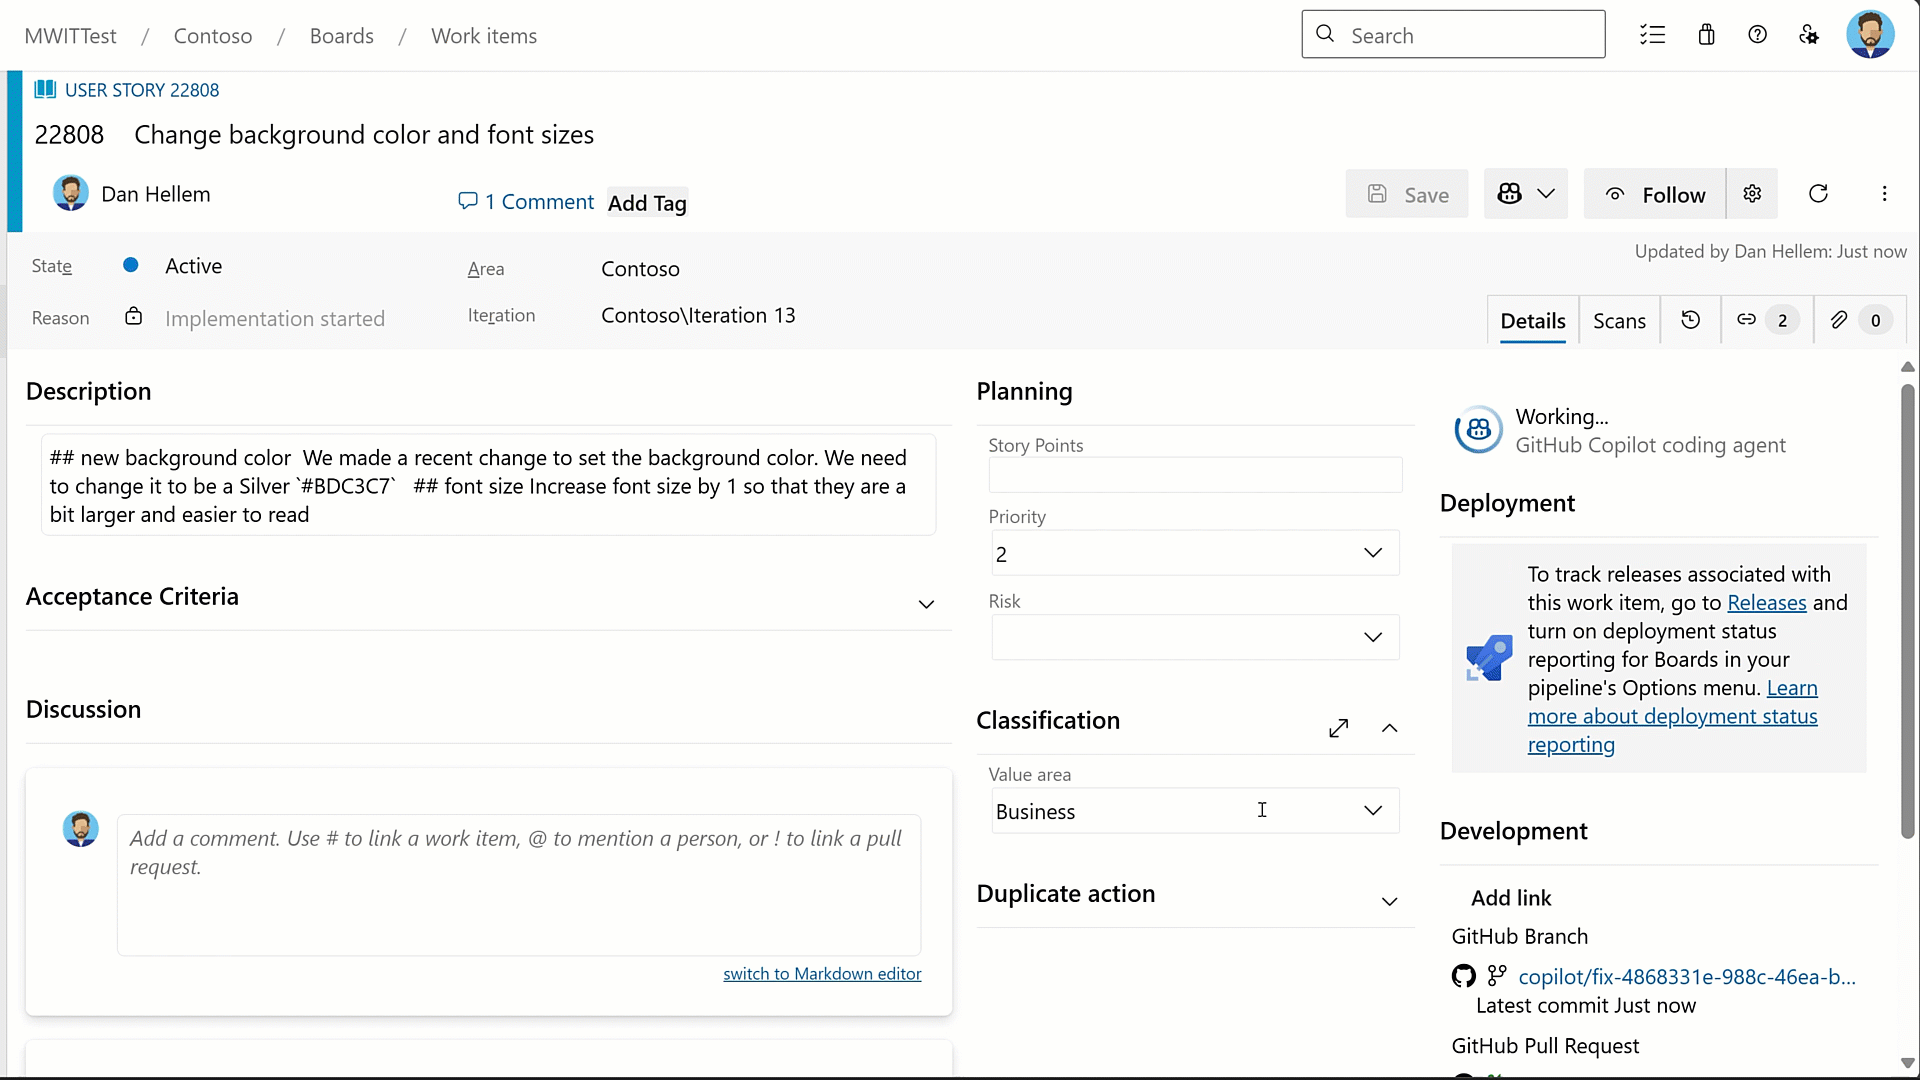Image resolution: width=1920 pixels, height=1080 pixels.
Task: Click the MWITTest breadcrumb
Action: coord(70,36)
